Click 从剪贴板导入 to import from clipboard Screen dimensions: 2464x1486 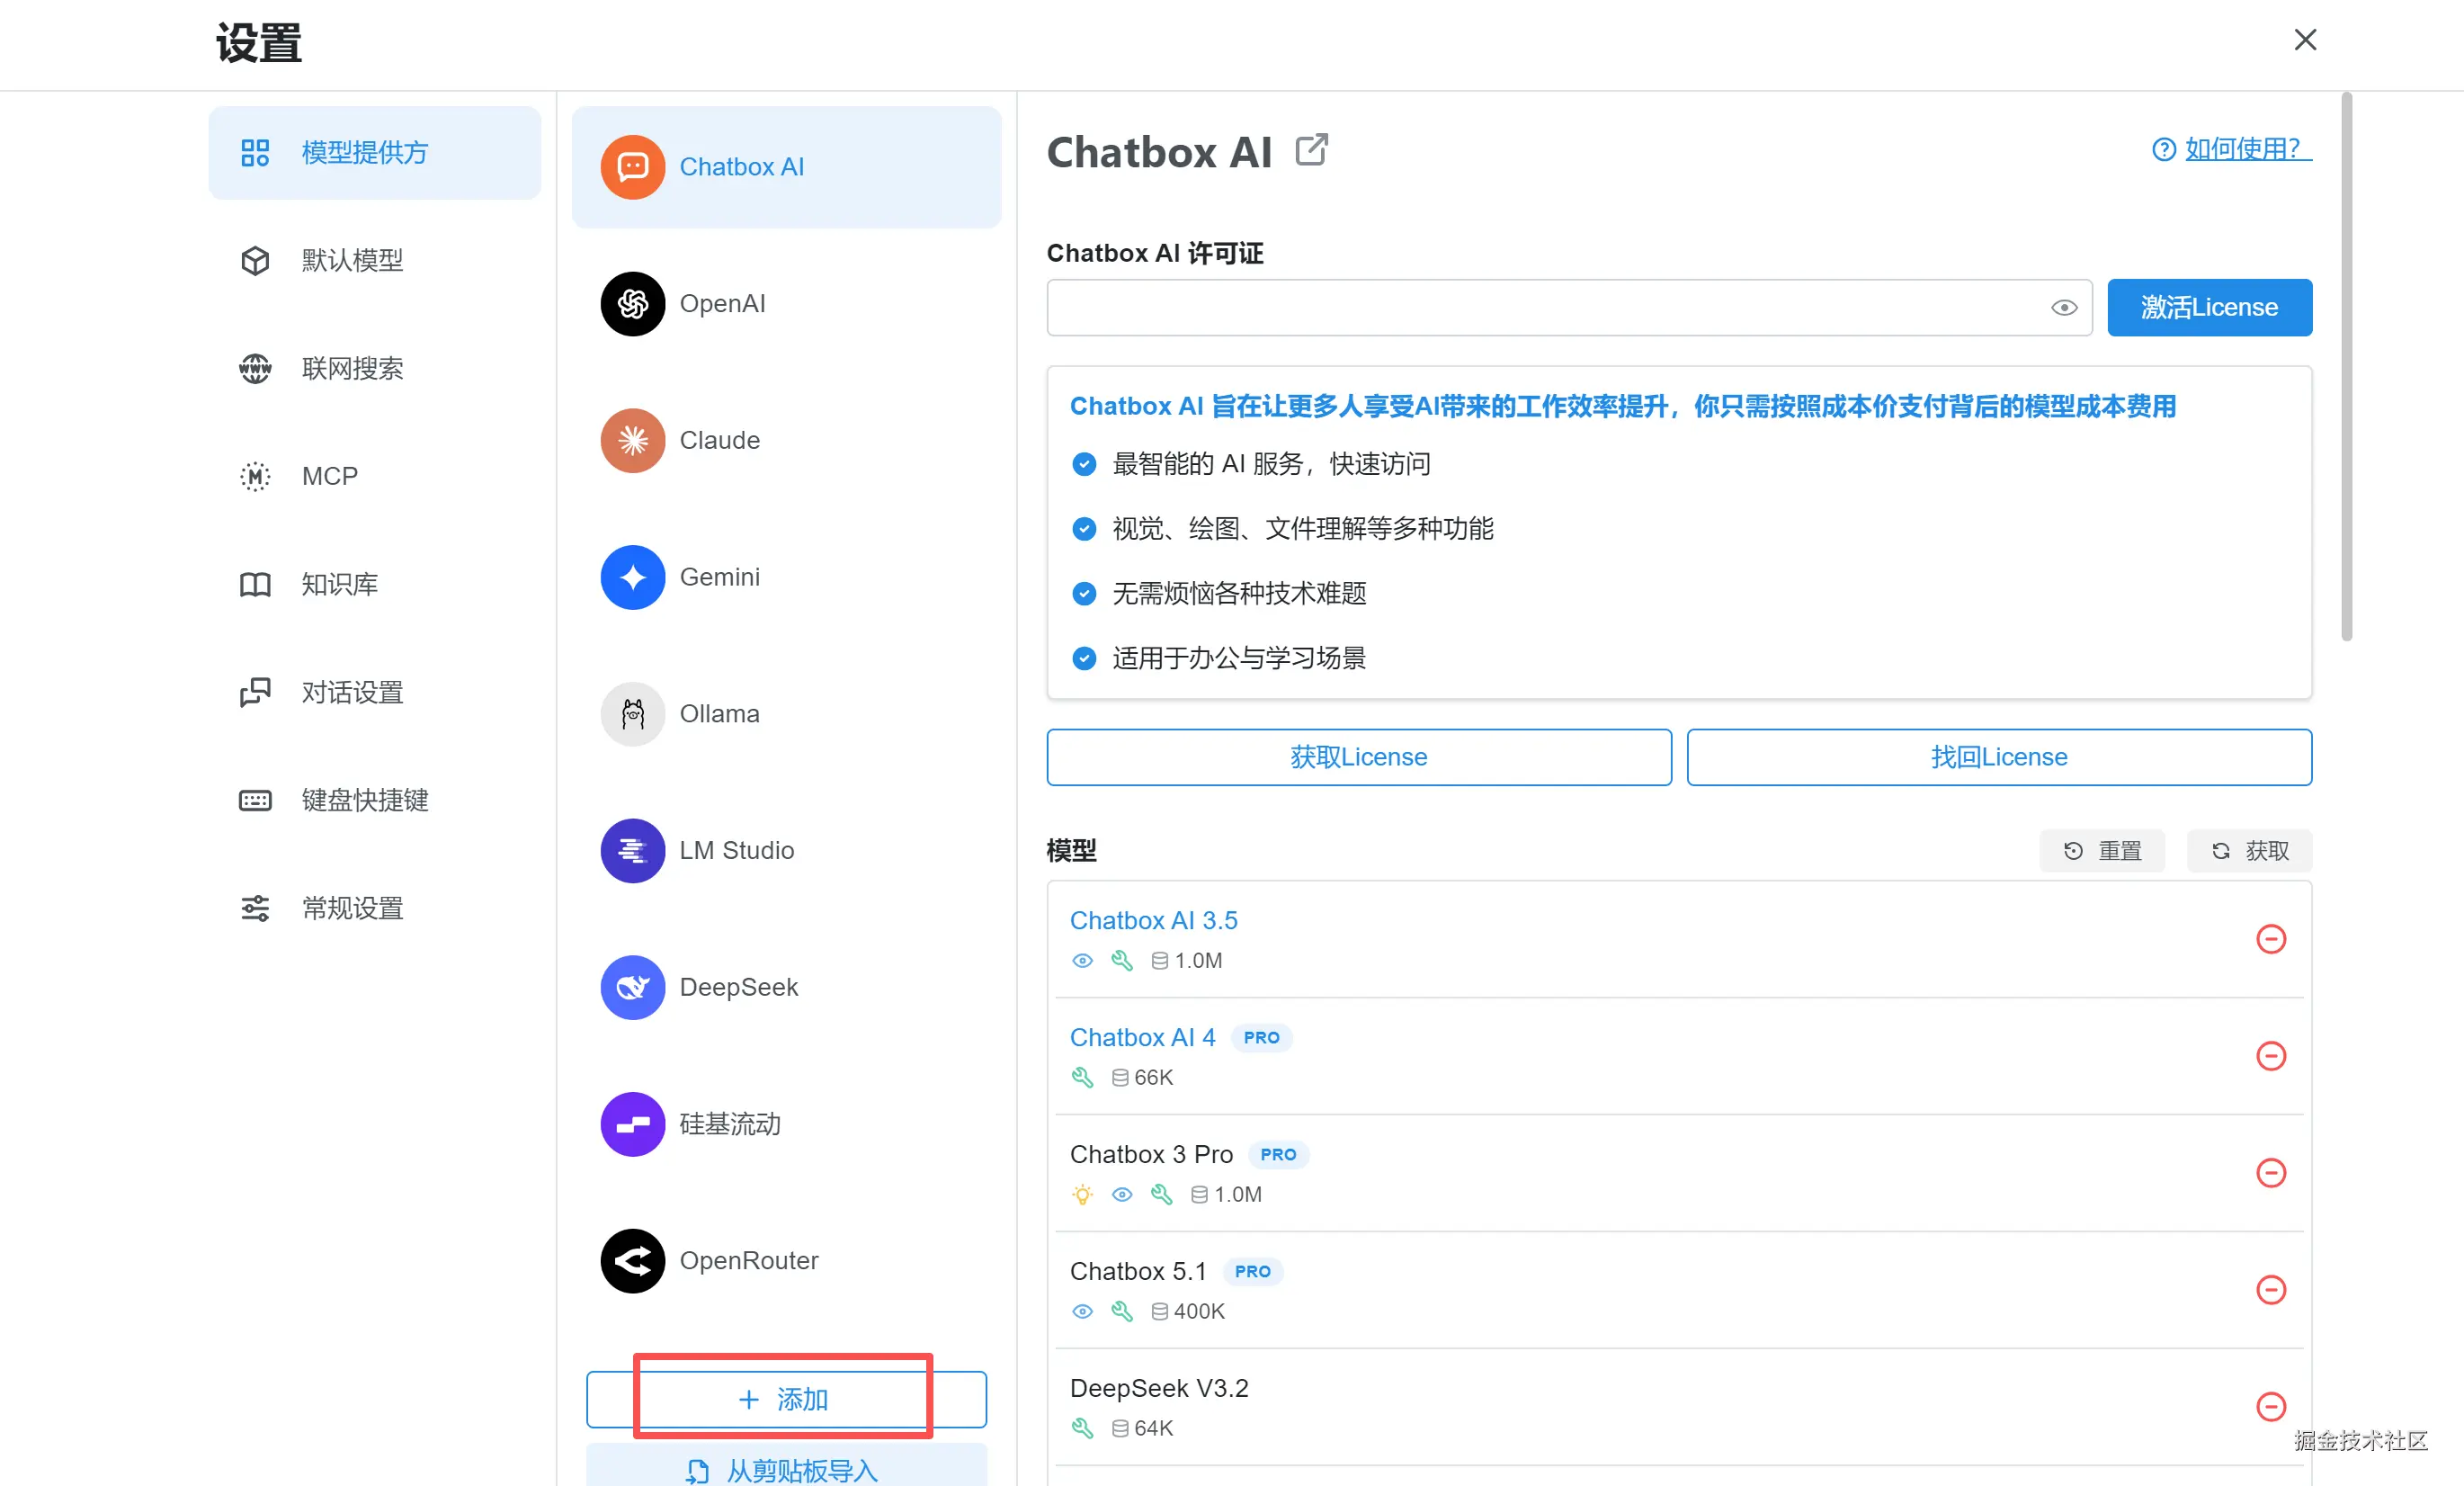(786, 1467)
